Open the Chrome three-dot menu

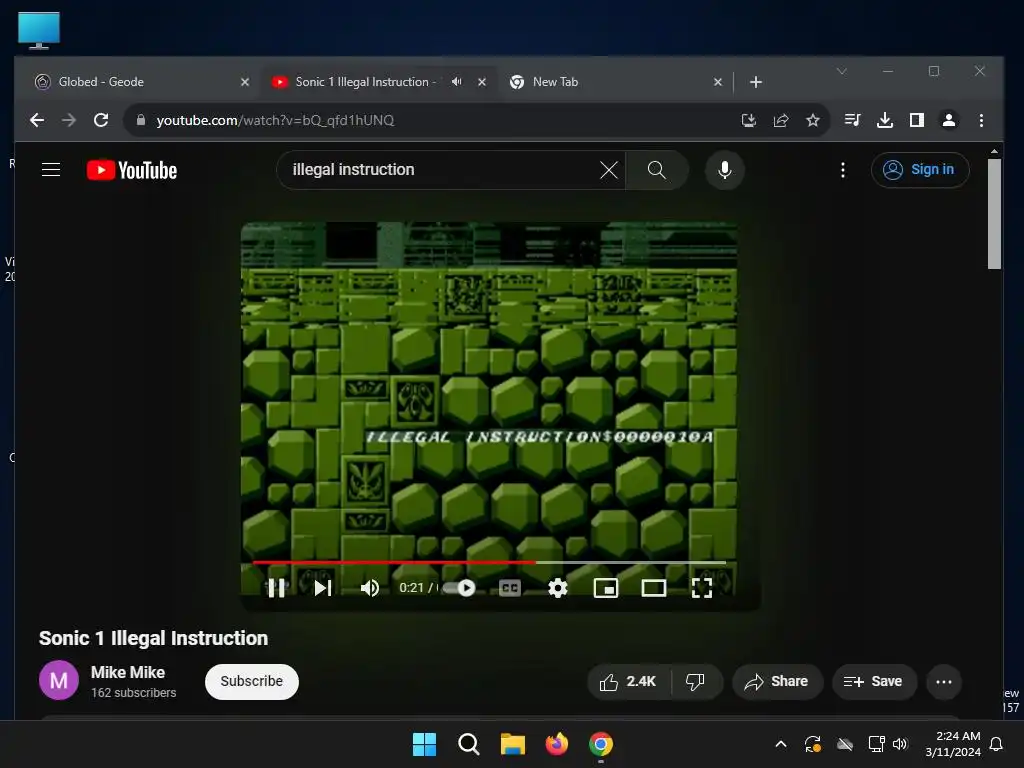tap(981, 120)
